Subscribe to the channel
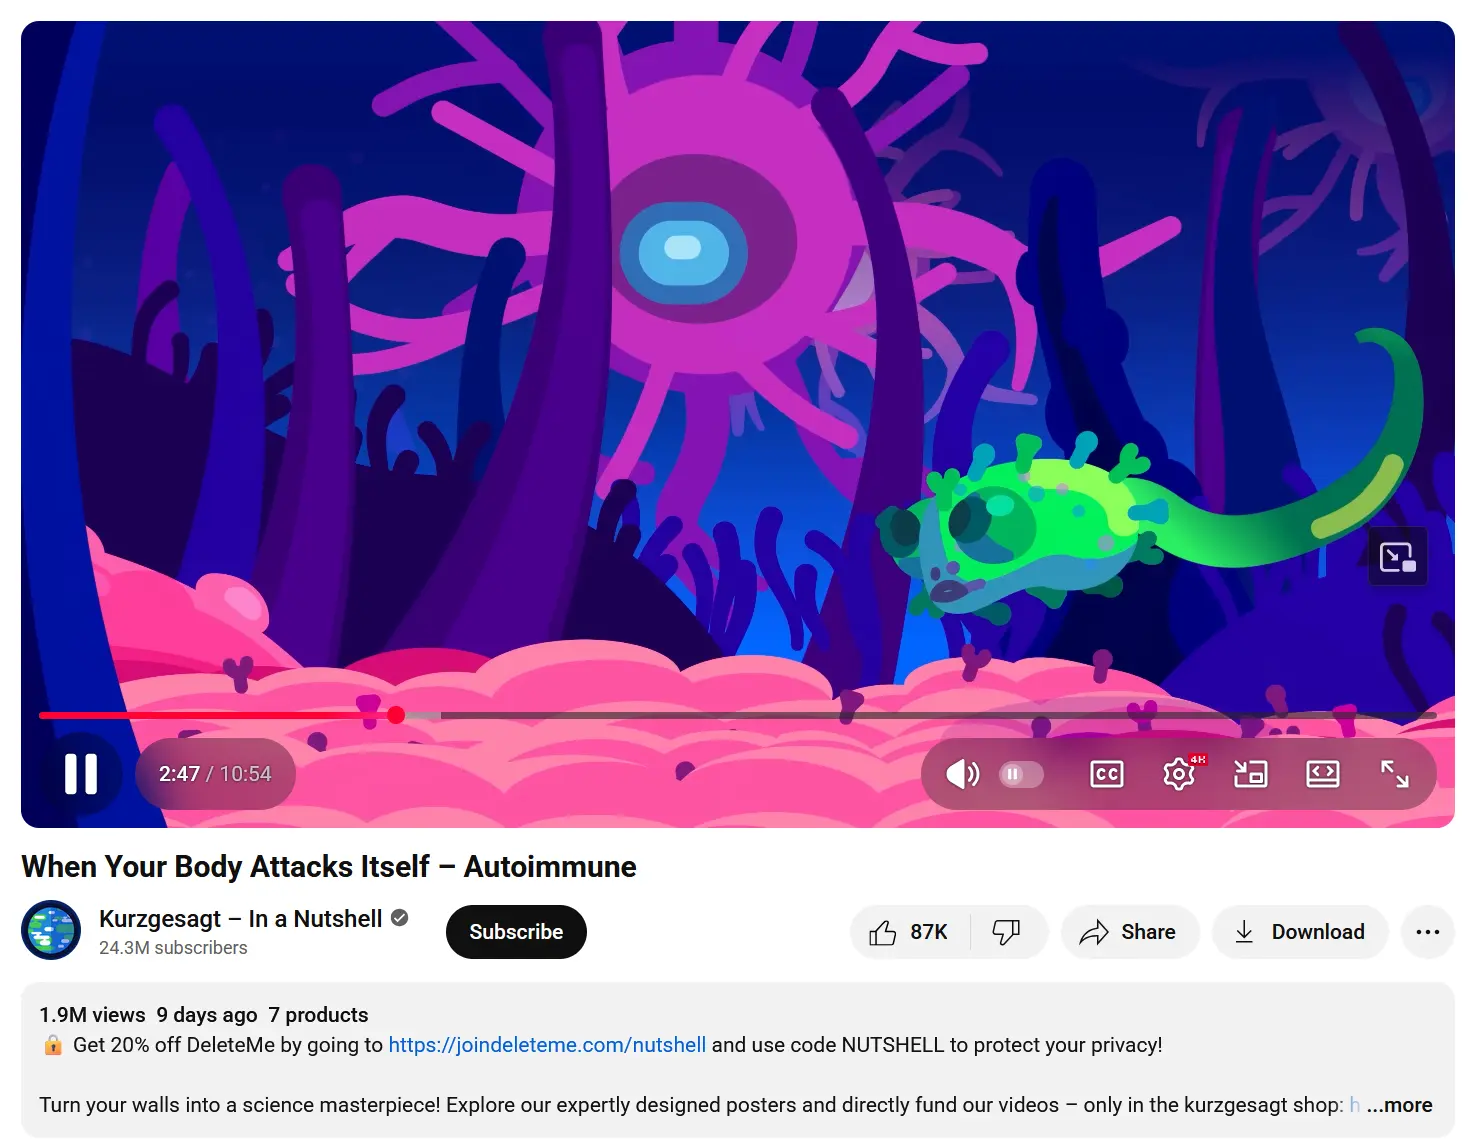 [x=516, y=932]
